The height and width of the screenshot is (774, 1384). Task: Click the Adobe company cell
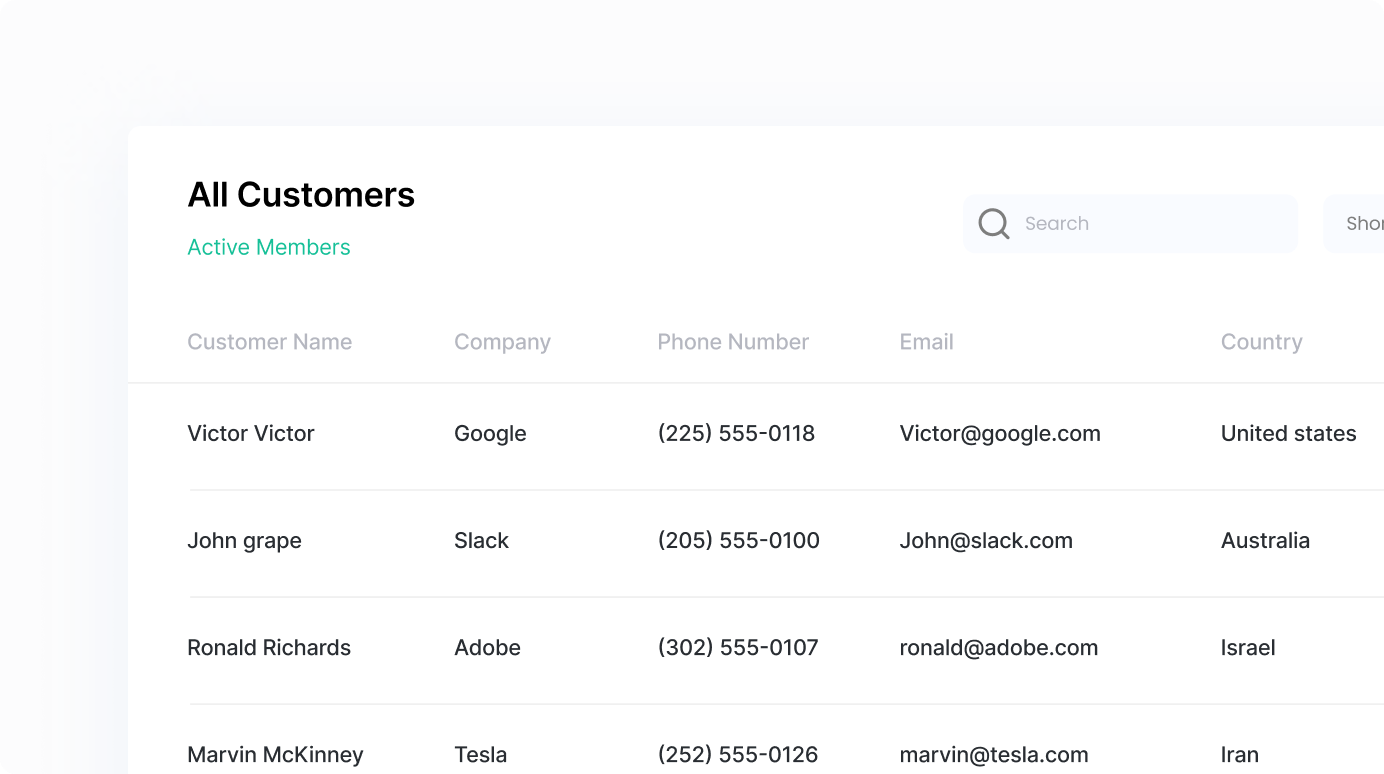487,647
